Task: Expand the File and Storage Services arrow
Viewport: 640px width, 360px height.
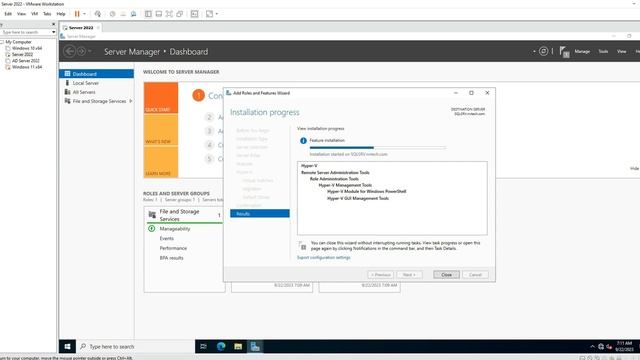Action: point(131,101)
